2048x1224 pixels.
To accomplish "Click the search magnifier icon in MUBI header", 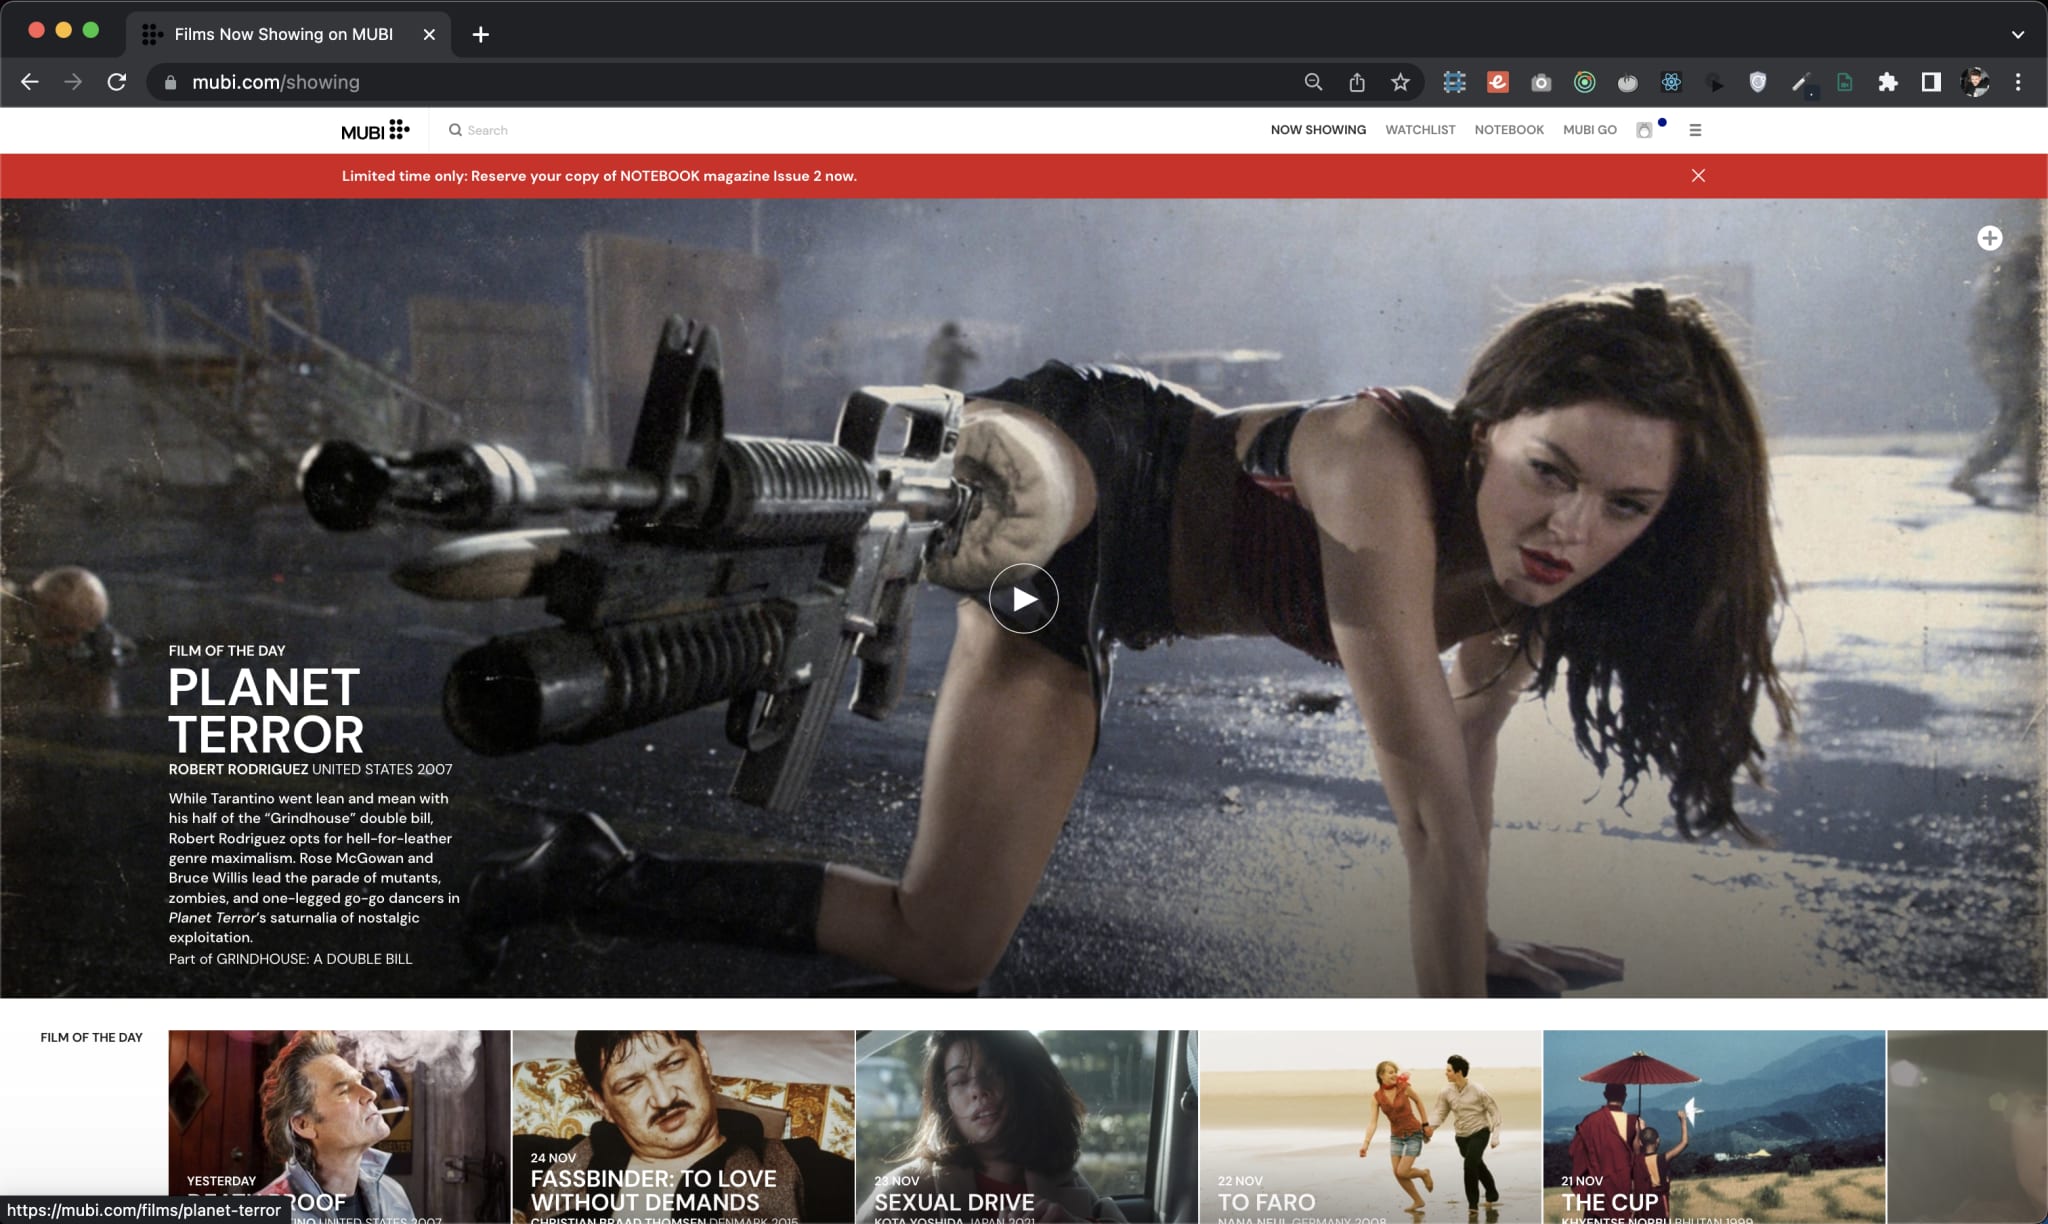I will point(455,130).
